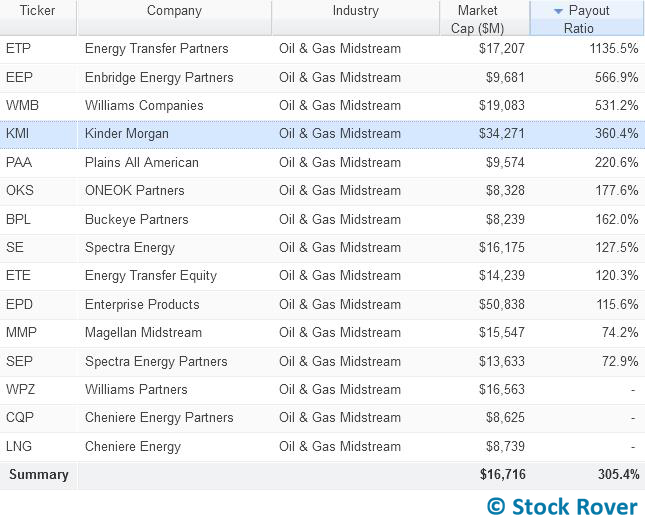Open the Kinder Morgan company row
Image resolution: width=645 pixels, height=522 pixels.
pos(322,134)
